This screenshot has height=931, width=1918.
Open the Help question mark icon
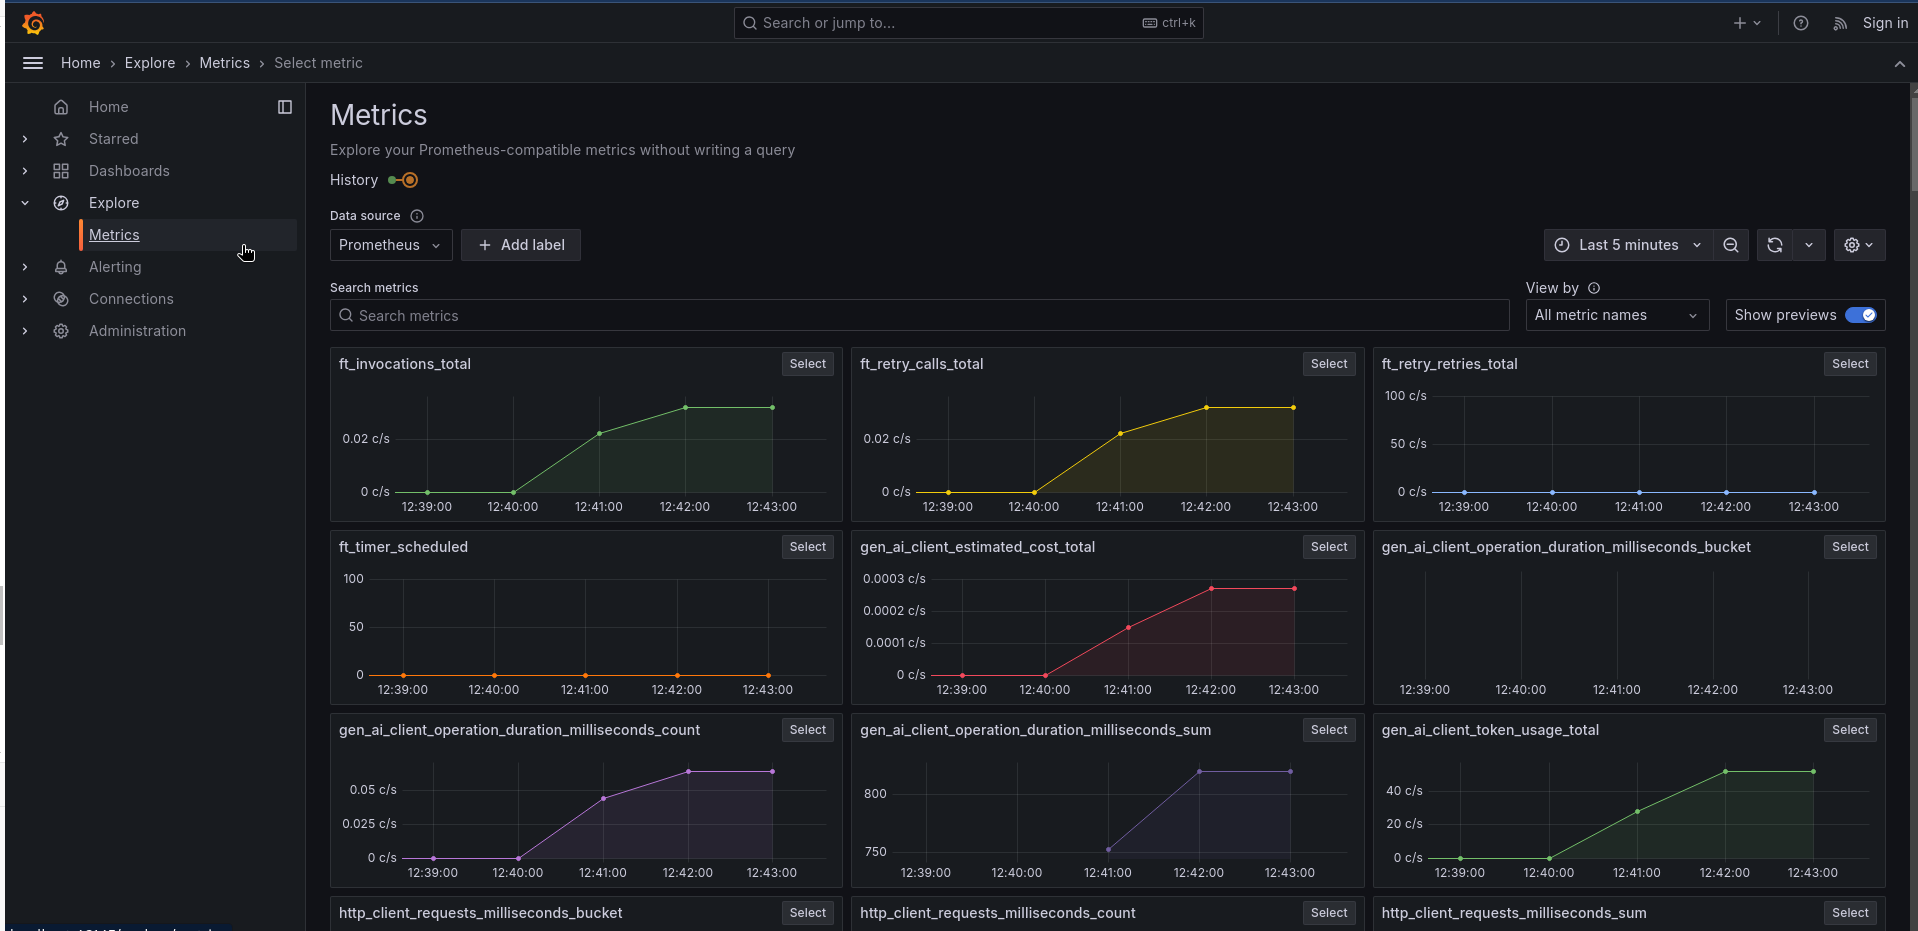(1800, 22)
